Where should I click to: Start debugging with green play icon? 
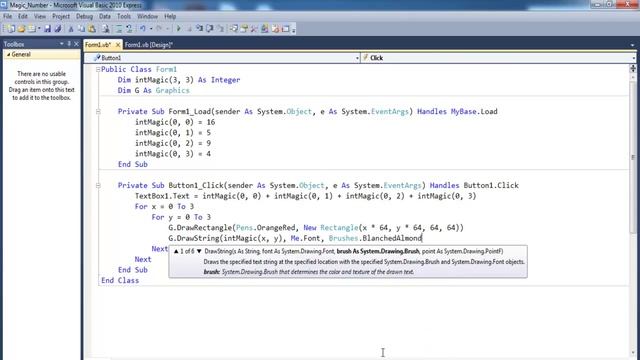[x=178, y=29]
